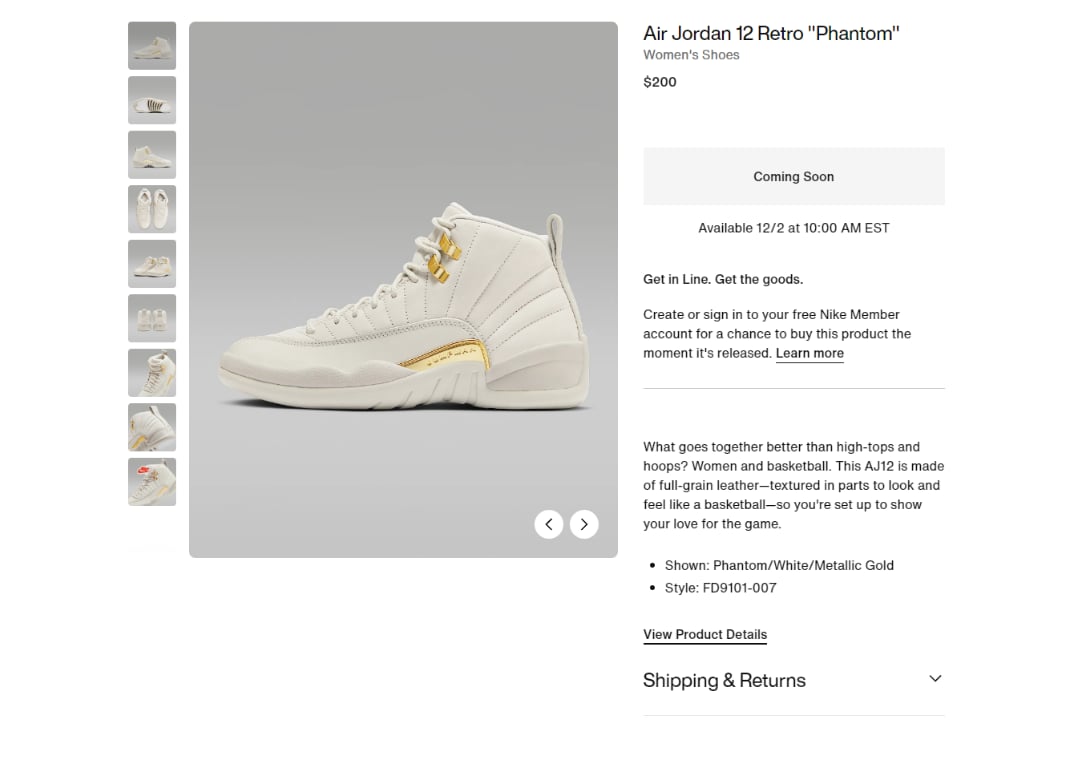The width and height of the screenshot is (1070, 760).
Task: Pick the third thumbnail in the gallery
Action: pyautogui.click(x=152, y=155)
